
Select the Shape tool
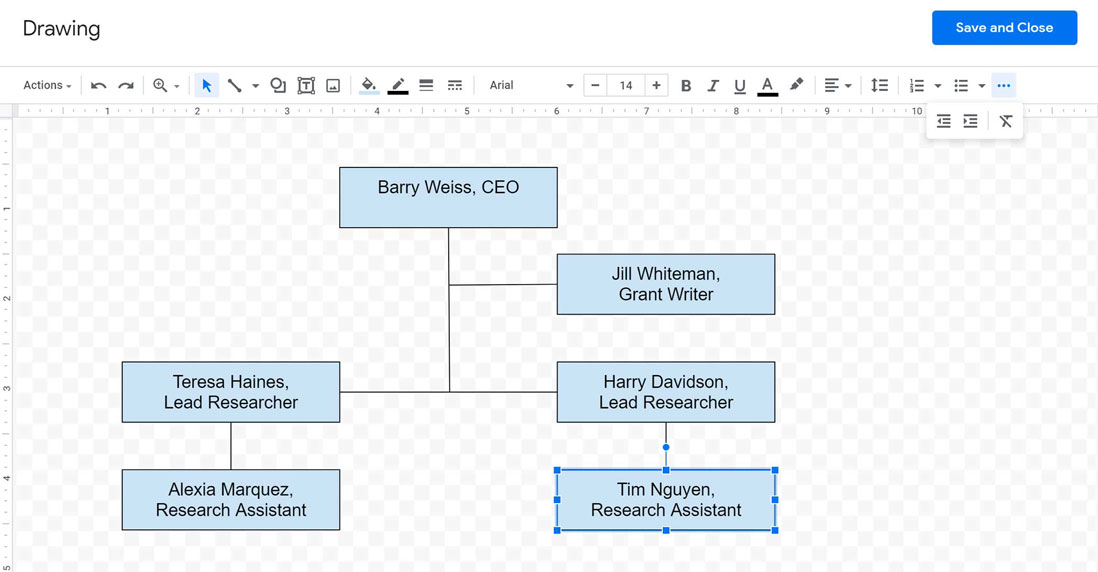pos(278,86)
